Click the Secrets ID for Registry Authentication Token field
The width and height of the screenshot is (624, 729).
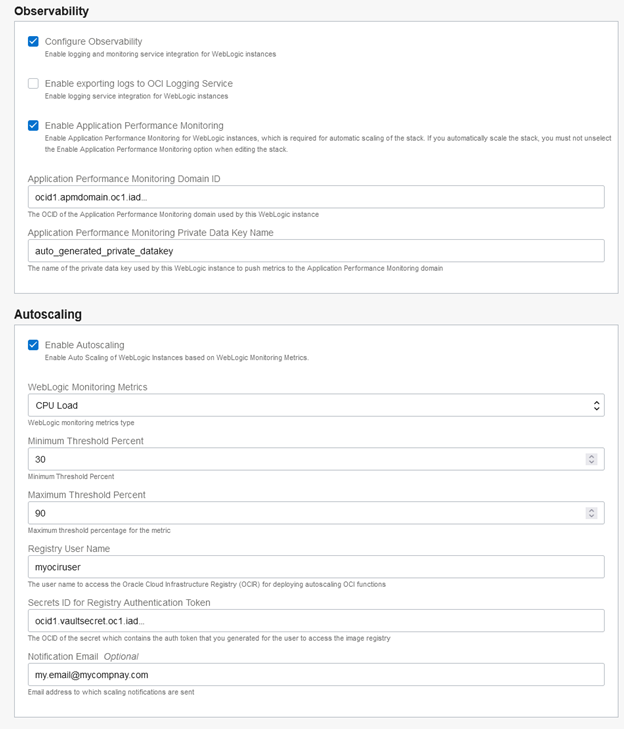(x=316, y=621)
